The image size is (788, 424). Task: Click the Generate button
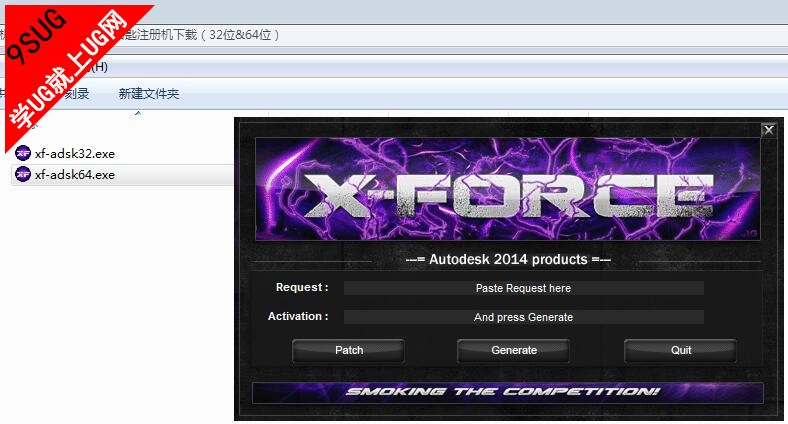514,351
